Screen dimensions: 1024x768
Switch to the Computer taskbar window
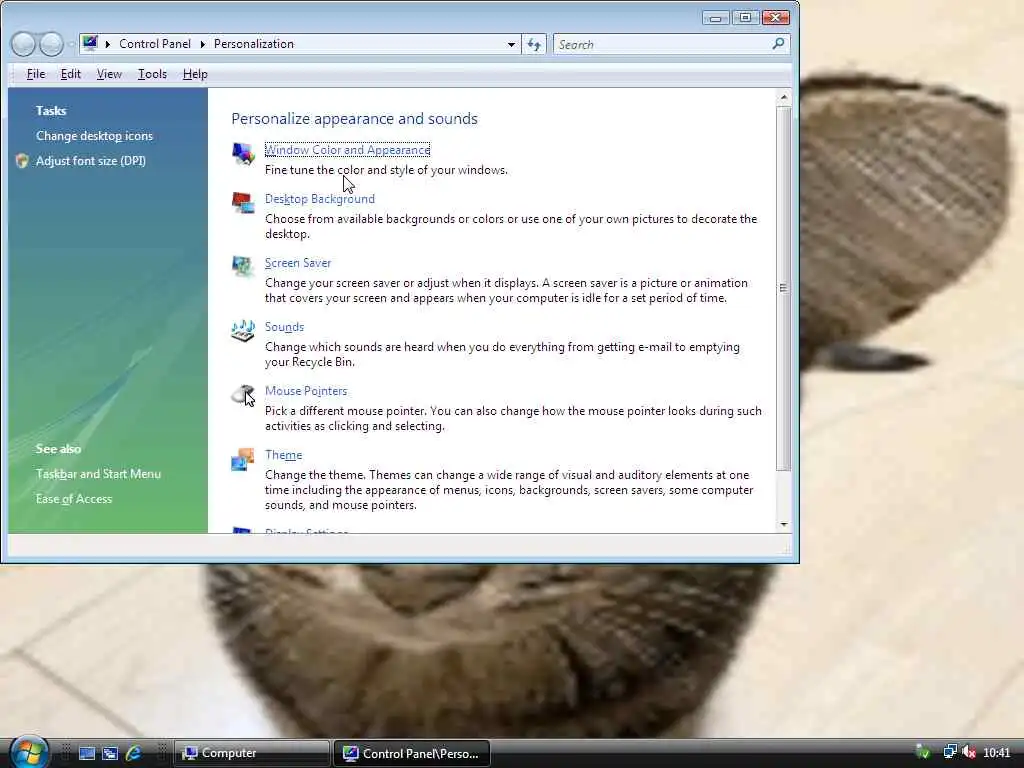pos(251,753)
